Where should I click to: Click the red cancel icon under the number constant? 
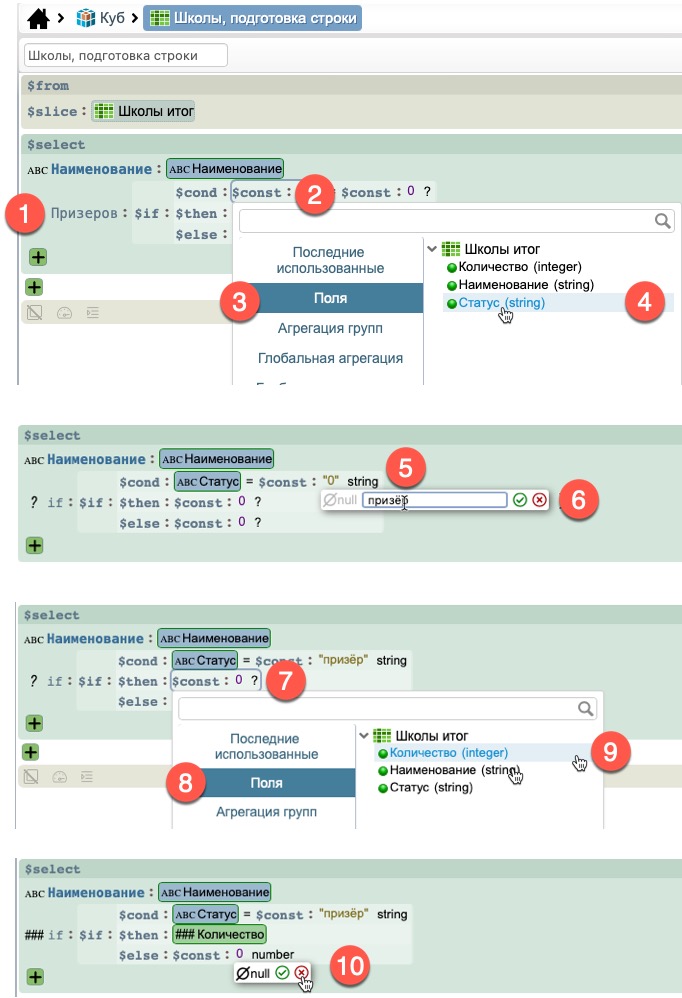(301, 972)
